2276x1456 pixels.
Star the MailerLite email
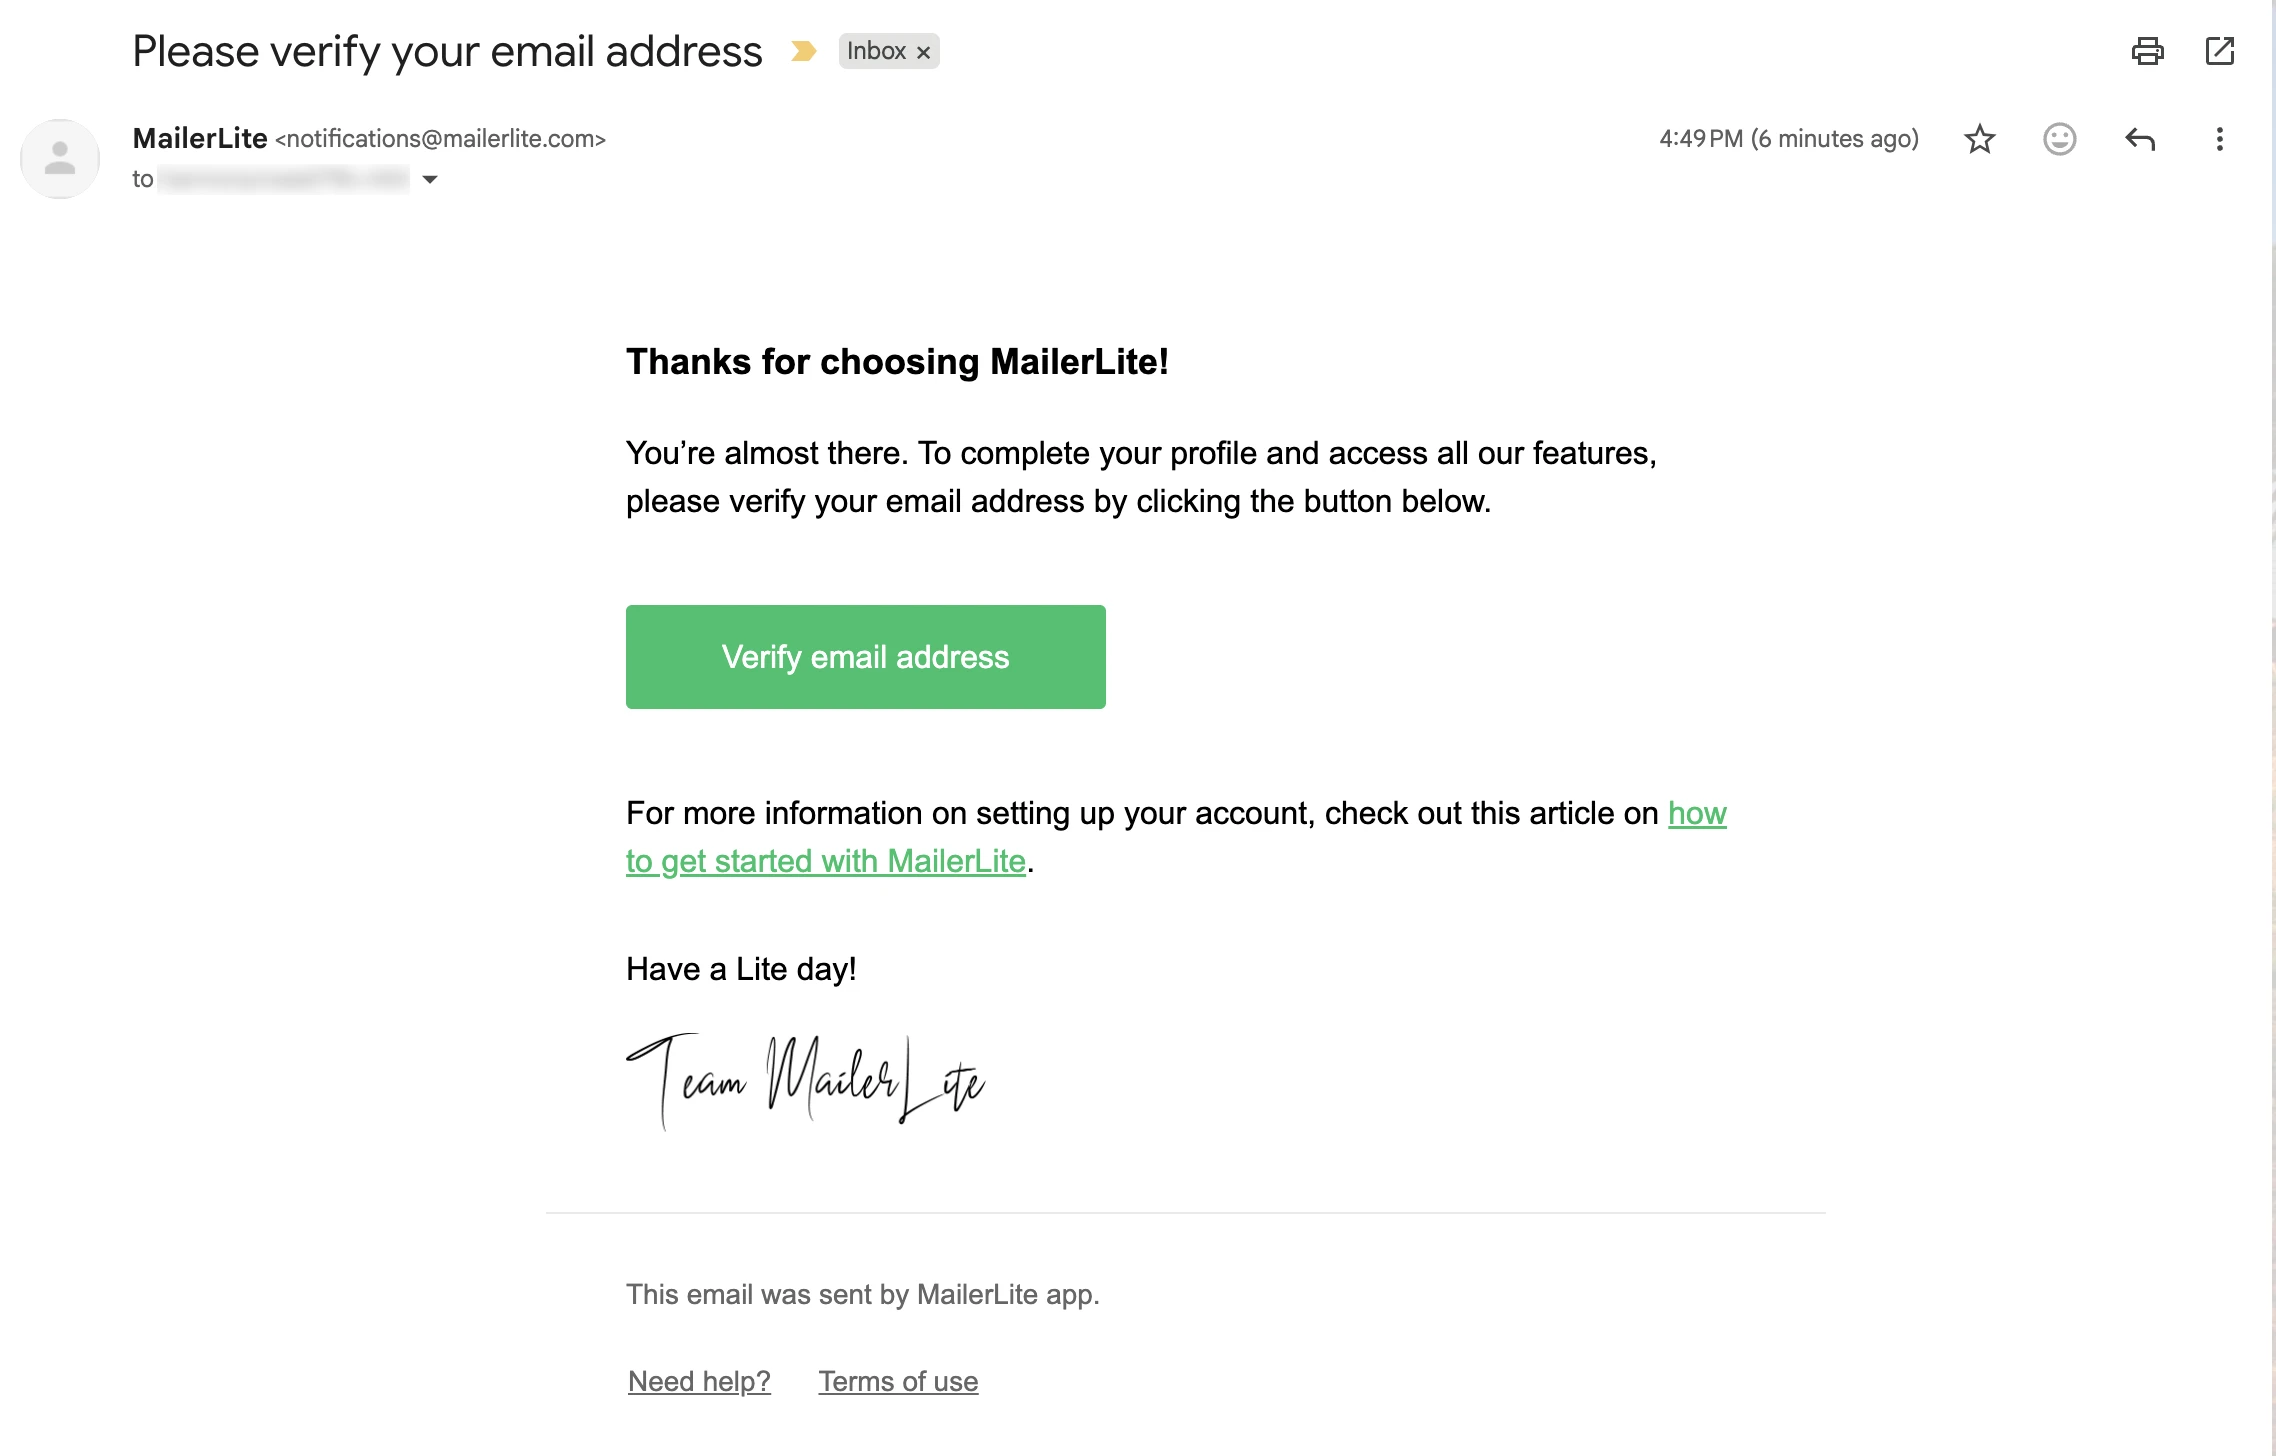click(x=1979, y=139)
